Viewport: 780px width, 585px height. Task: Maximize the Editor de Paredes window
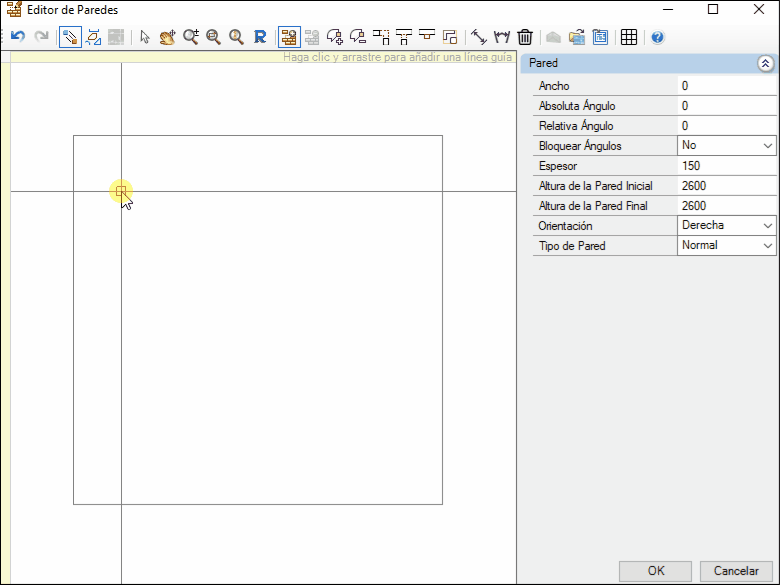pos(713,9)
